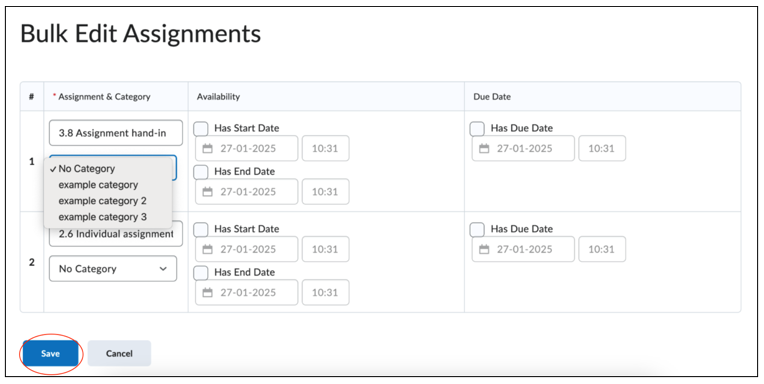Click calendar icon in row 2 end date
Screen dimensions: 764x384
click(208, 292)
